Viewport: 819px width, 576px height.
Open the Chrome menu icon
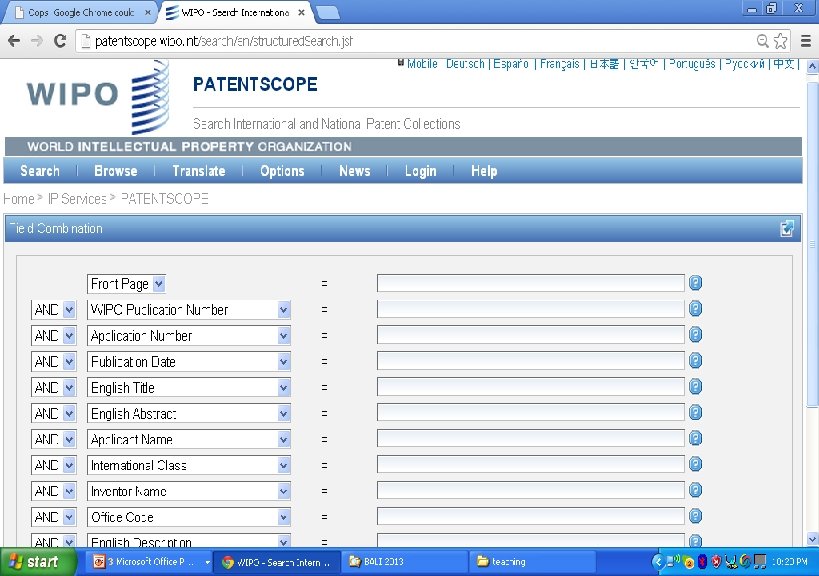[x=806, y=41]
